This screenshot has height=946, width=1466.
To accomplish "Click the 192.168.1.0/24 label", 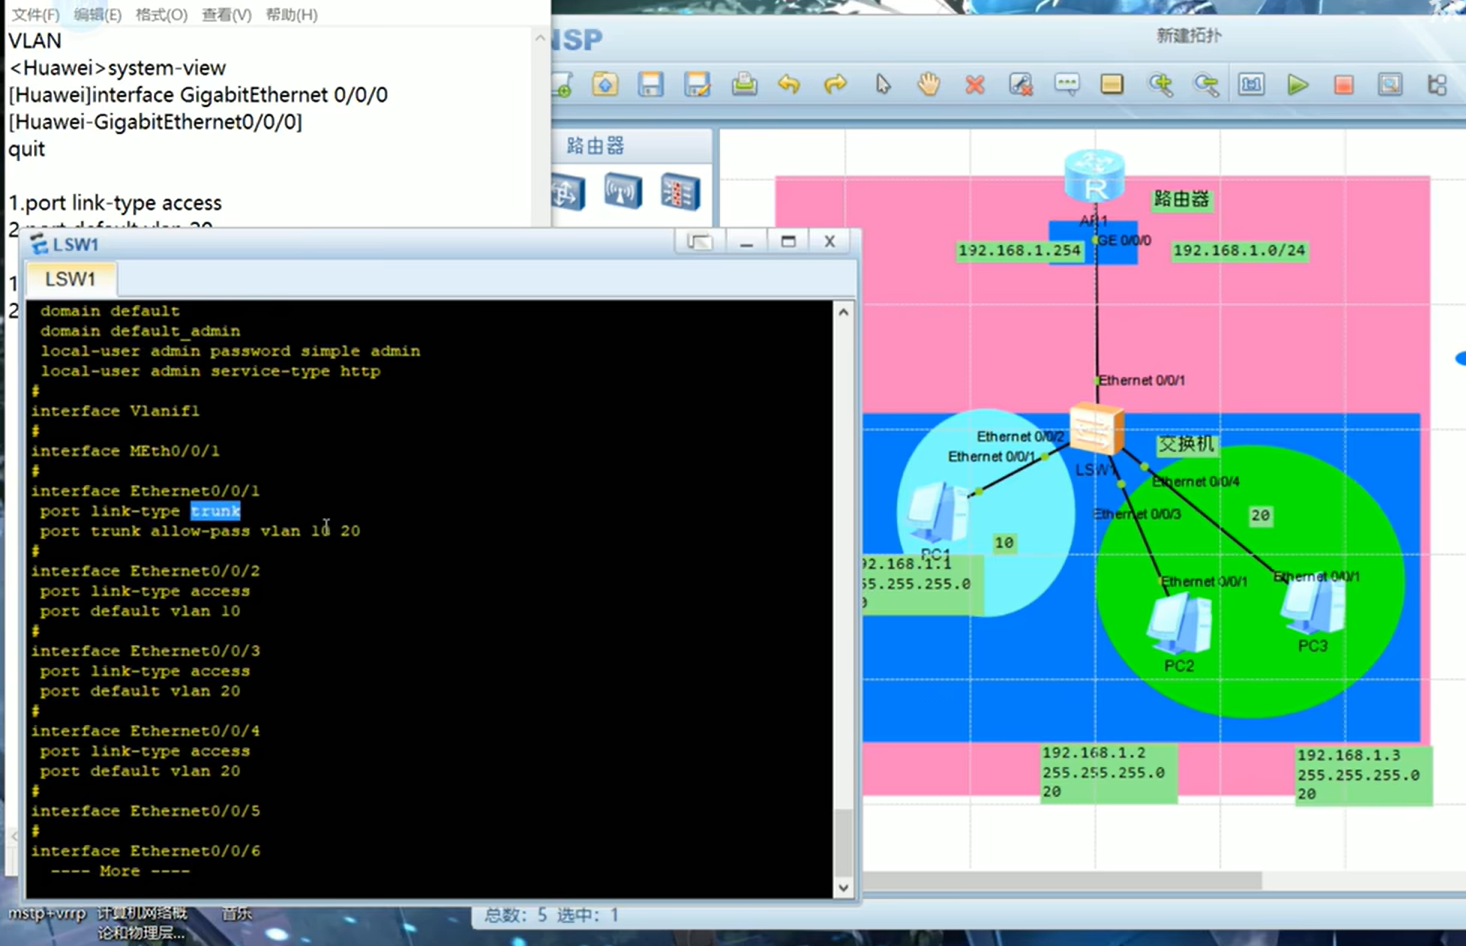I will pyautogui.click(x=1239, y=250).
